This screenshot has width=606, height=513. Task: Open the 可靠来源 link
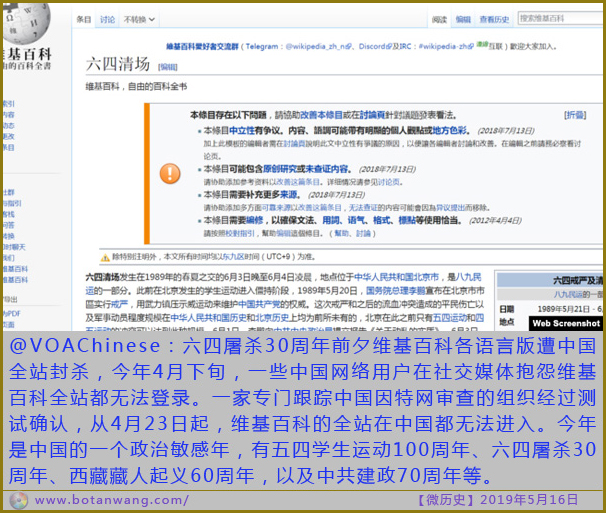point(275,208)
